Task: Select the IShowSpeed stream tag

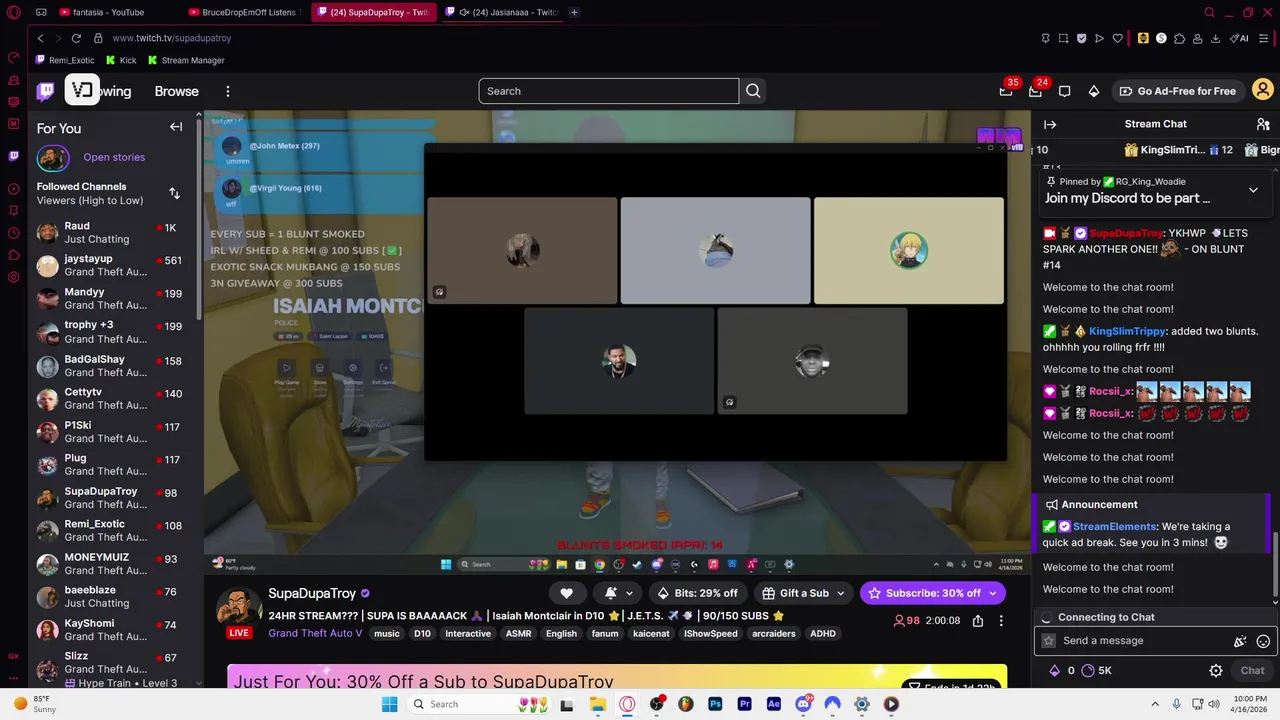Action: [x=711, y=633]
